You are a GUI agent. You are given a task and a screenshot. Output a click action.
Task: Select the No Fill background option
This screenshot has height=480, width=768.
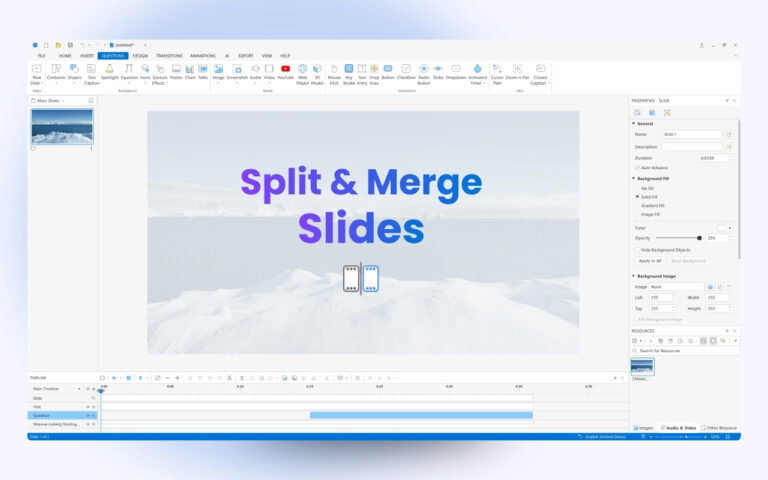(638, 188)
